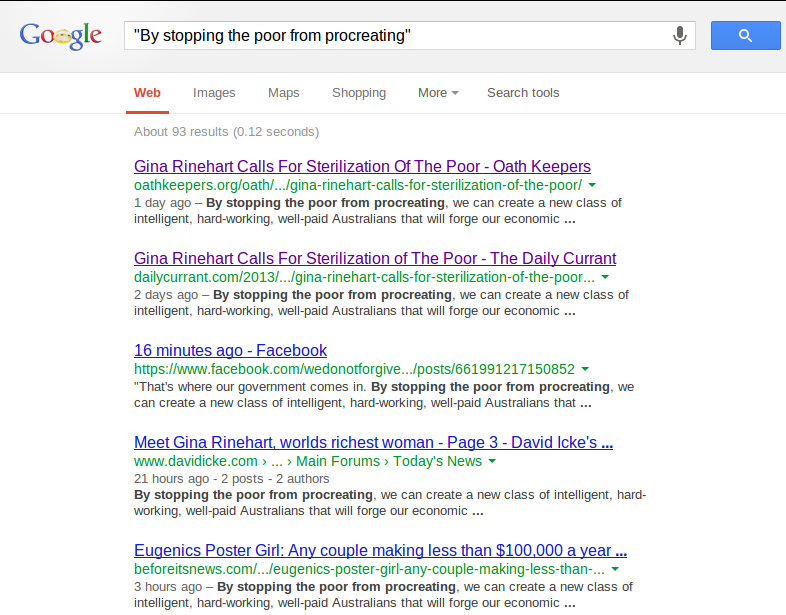Click the Google logo
The width and height of the screenshot is (786, 615).
[x=61, y=36]
